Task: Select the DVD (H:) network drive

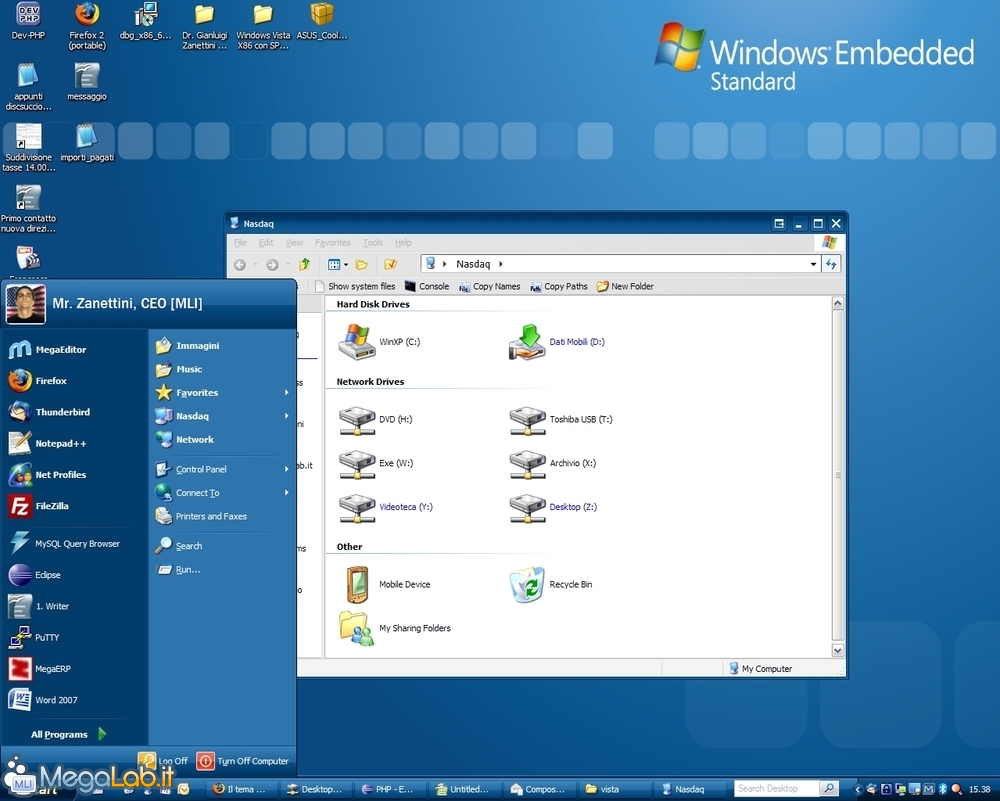Action: 375,420
